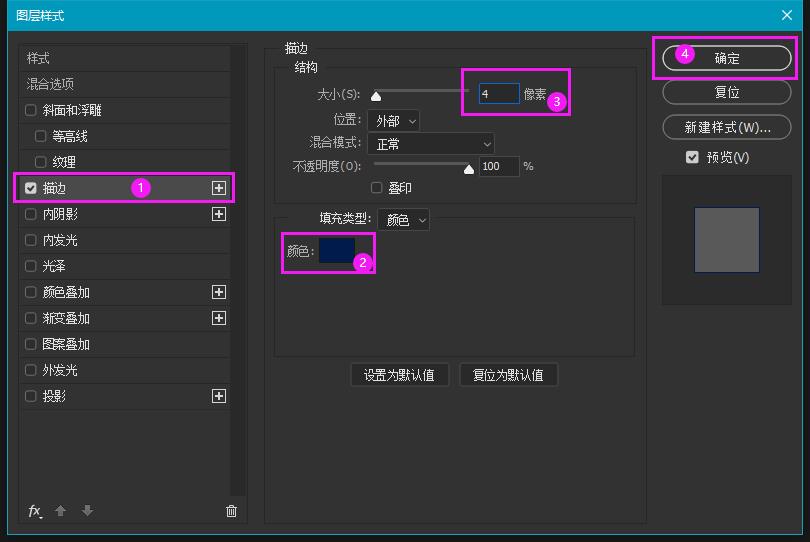
Task: Enable the 等高线 checkbox
Action: [40, 136]
